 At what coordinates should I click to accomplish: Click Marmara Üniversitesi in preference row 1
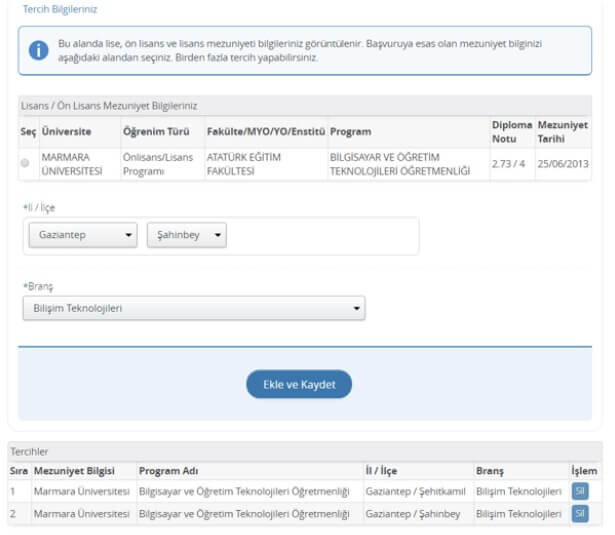(82, 491)
